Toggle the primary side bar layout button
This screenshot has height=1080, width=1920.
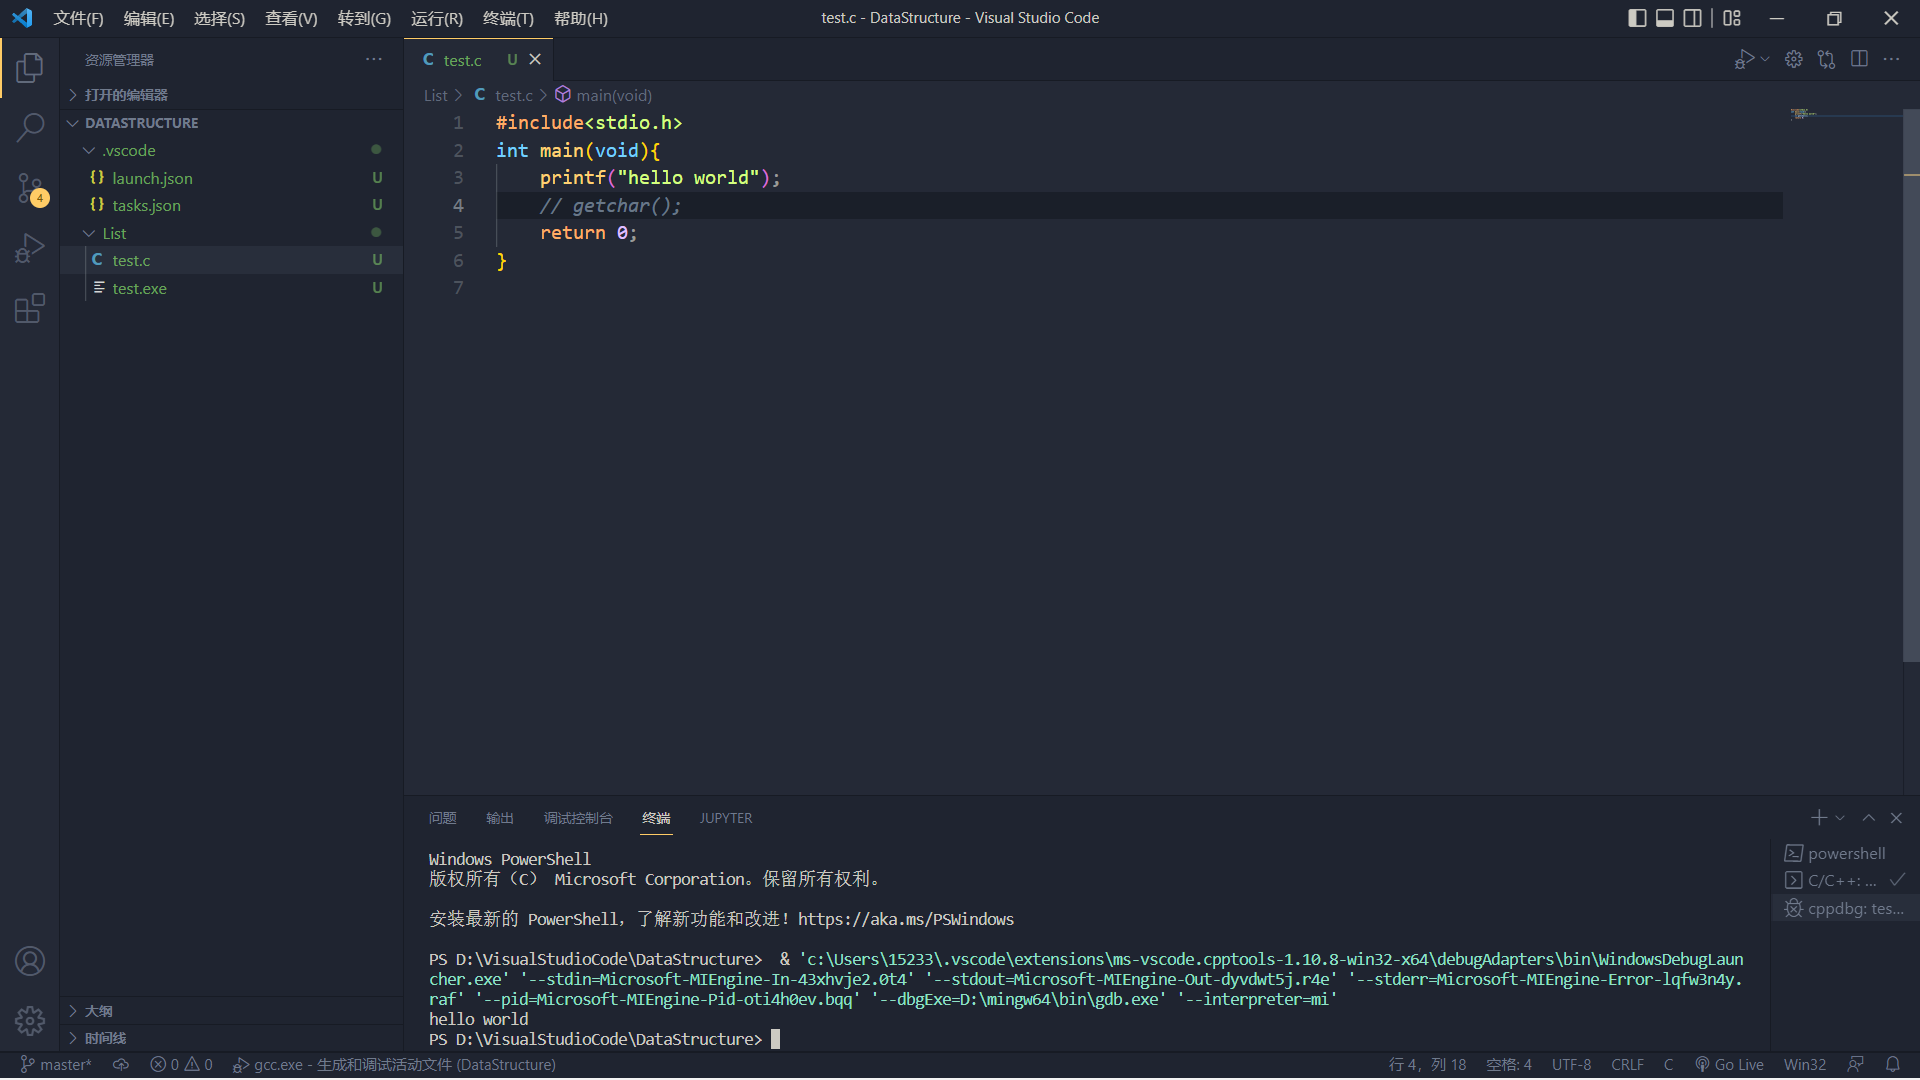[1637, 18]
